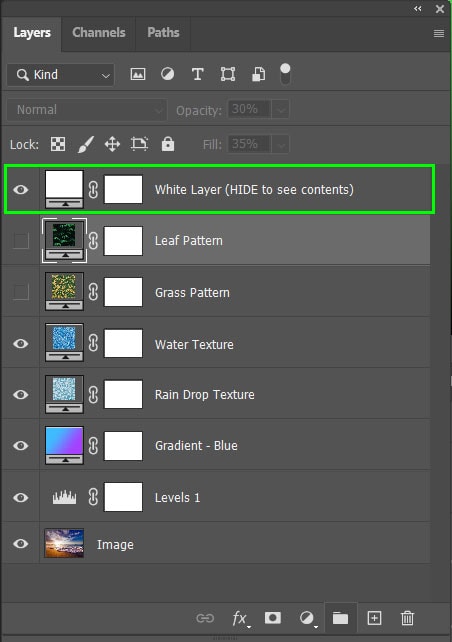
Task: Toggle the layer filtering switch
Action: tap(285, 74)
